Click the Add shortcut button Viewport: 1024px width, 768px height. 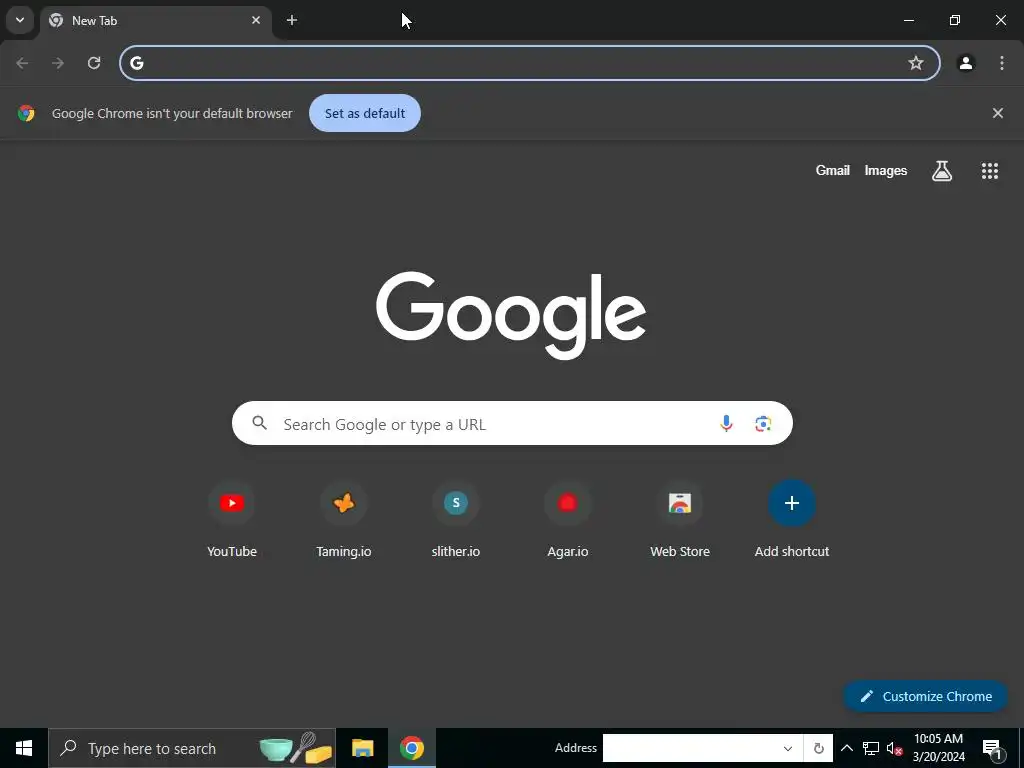(x=792, y=520)
